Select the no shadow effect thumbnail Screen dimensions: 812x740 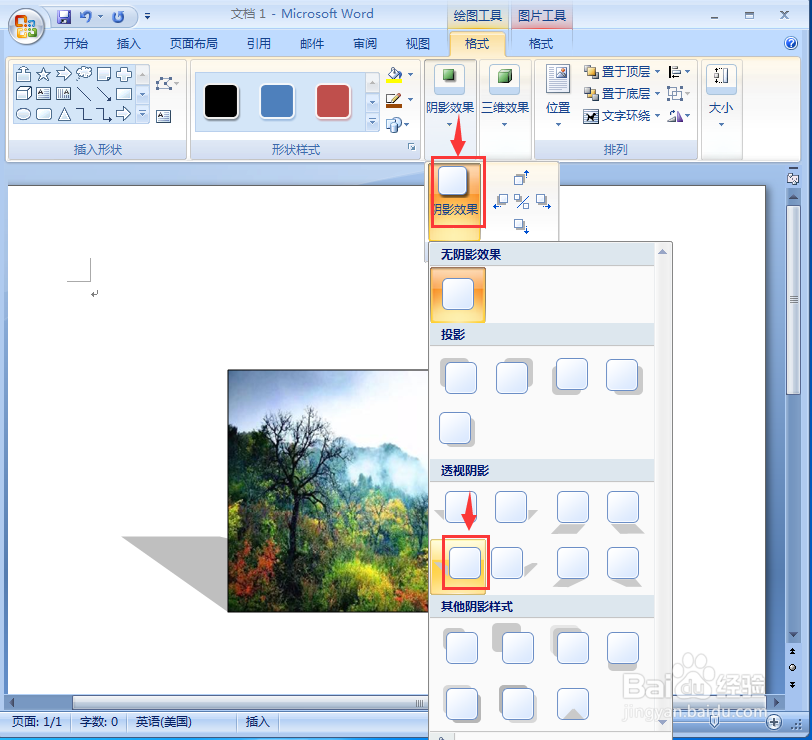click(458, 295)
